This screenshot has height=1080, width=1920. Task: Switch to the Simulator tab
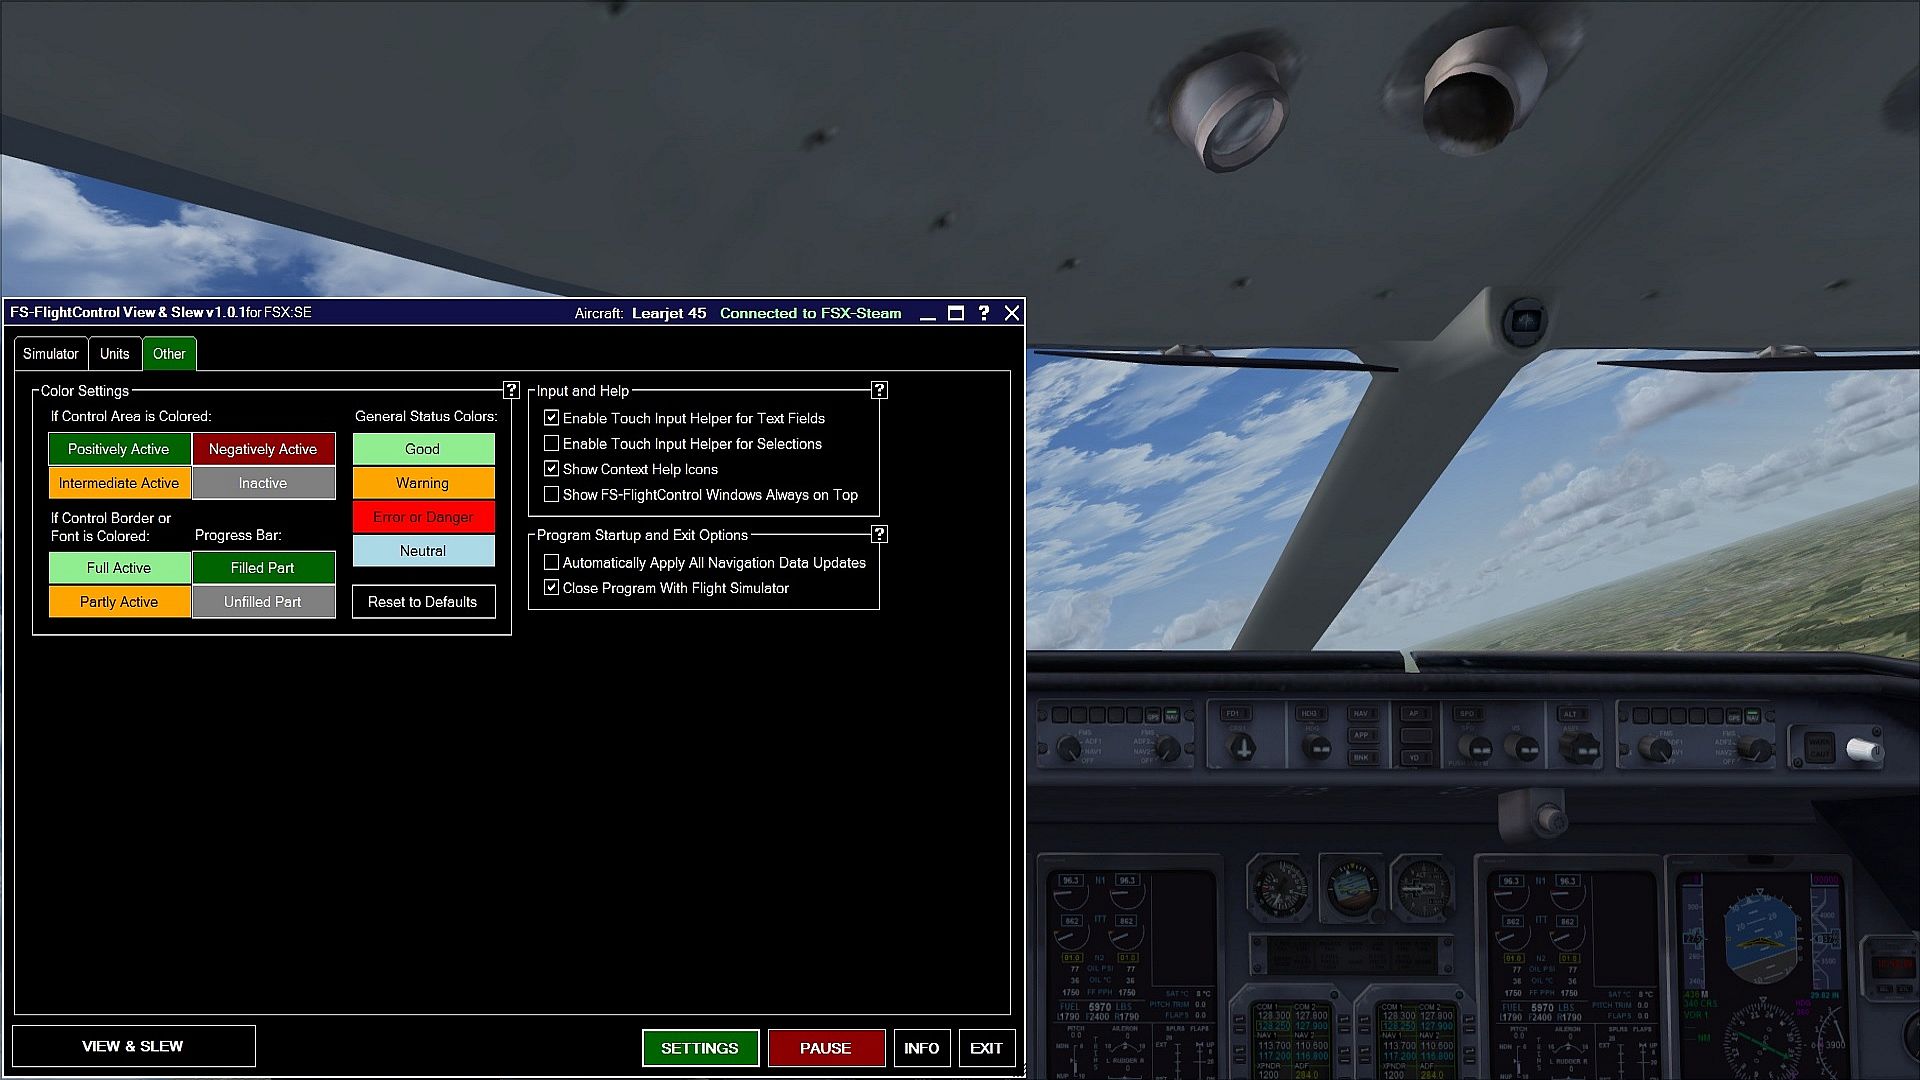tap(50, 354)
